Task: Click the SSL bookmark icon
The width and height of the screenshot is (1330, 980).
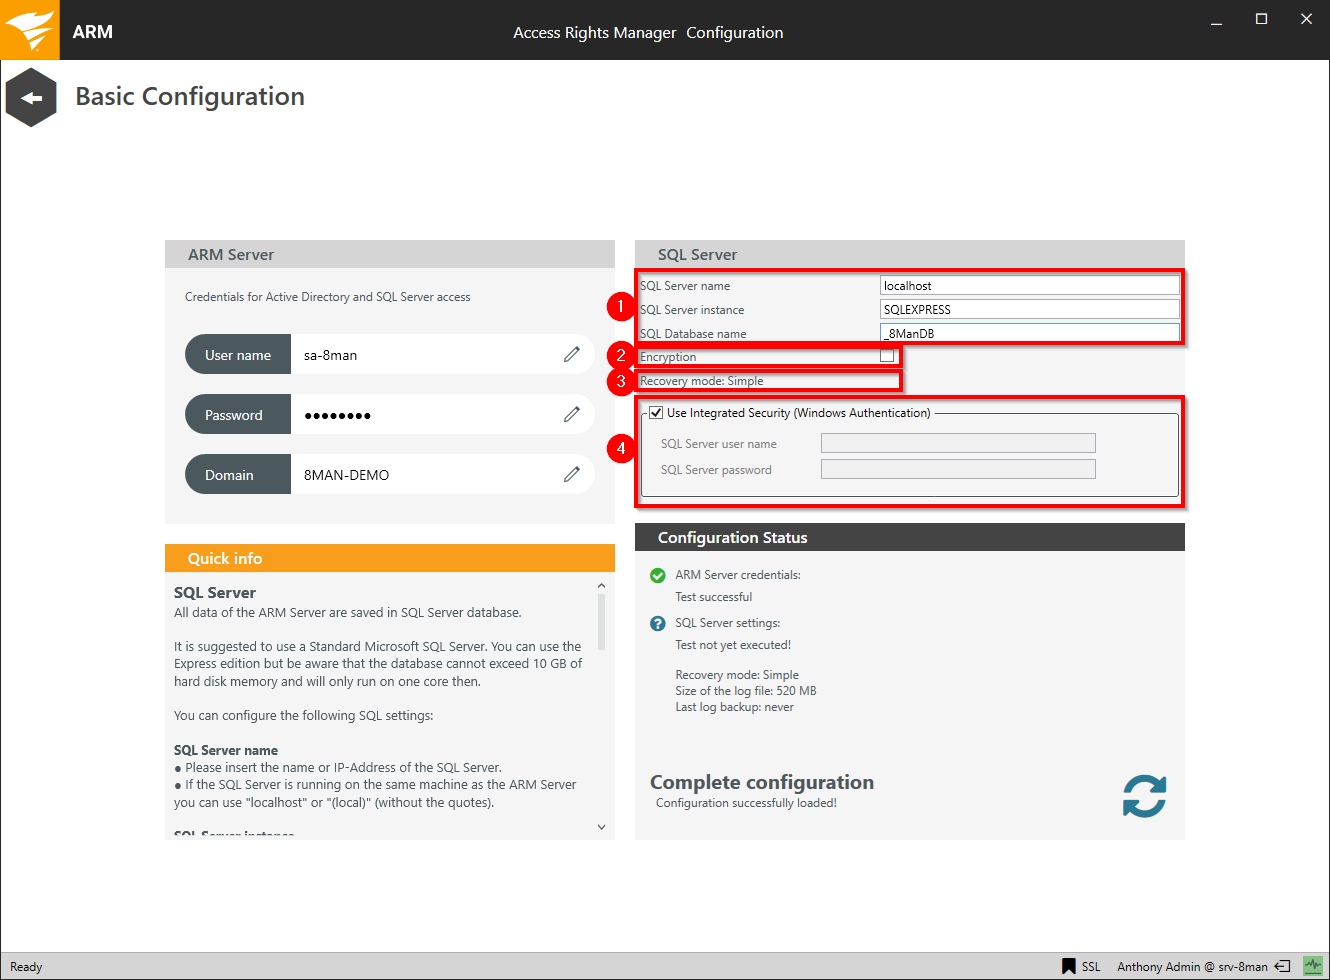Action: (x=1068, y=966)
